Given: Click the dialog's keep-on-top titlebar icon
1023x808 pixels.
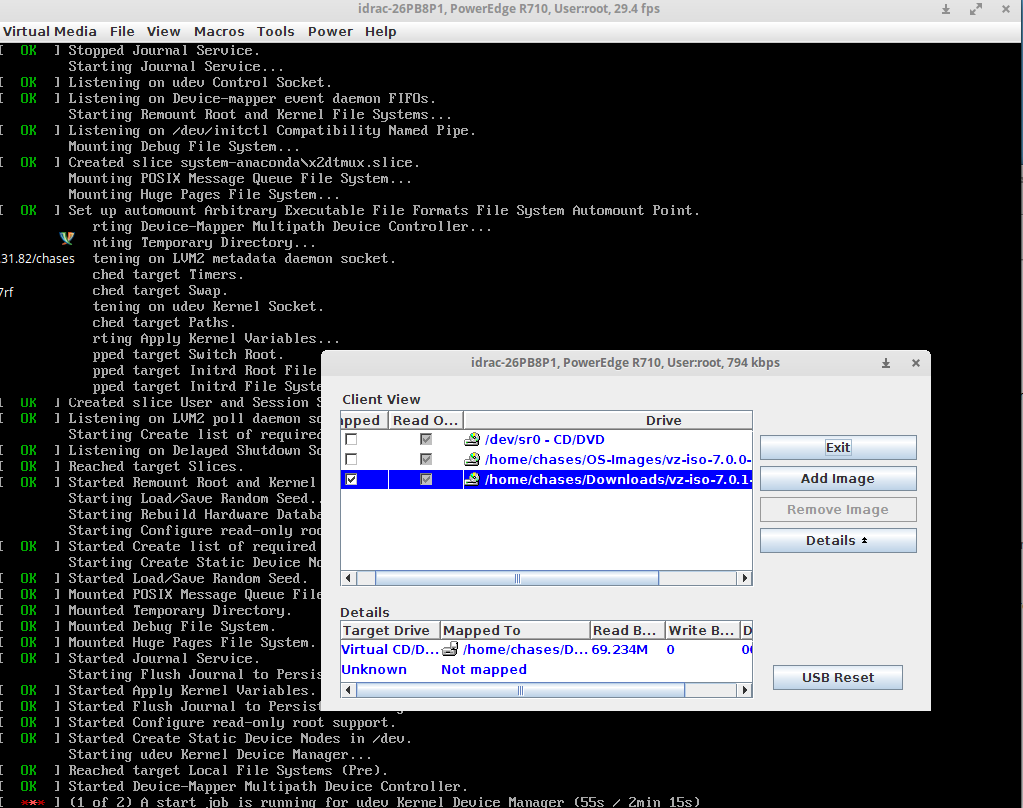Looking at the screenshot, I should tap(886, 363).
